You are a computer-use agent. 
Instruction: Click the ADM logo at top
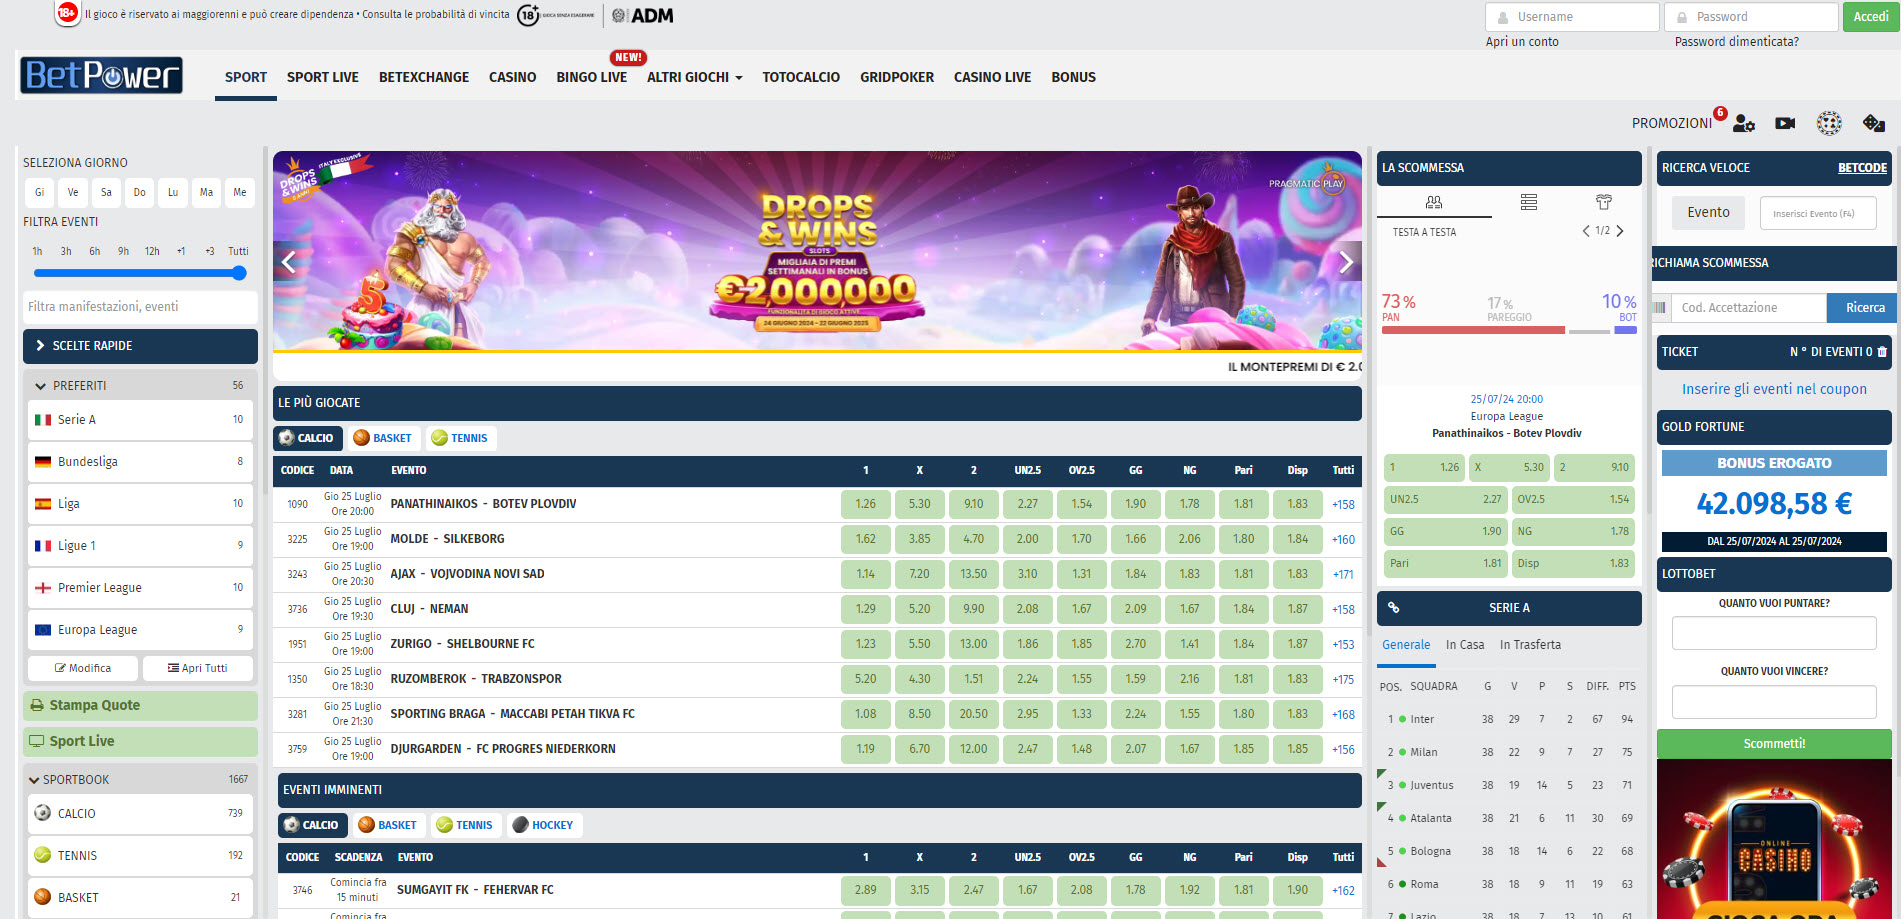pyautogui.click(x=643, y=15)
